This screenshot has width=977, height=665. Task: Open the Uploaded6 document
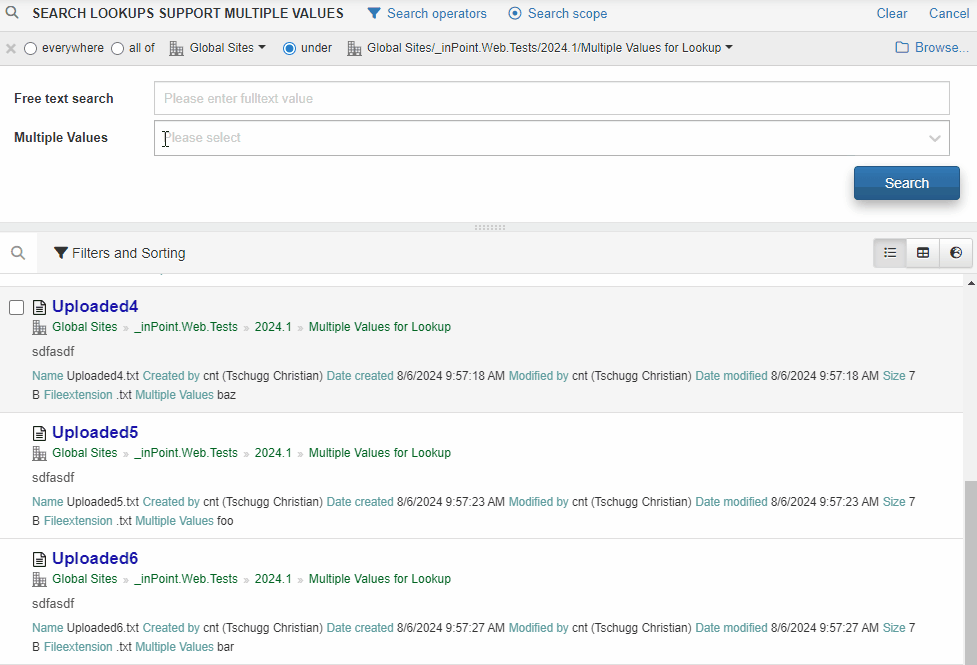95,558
